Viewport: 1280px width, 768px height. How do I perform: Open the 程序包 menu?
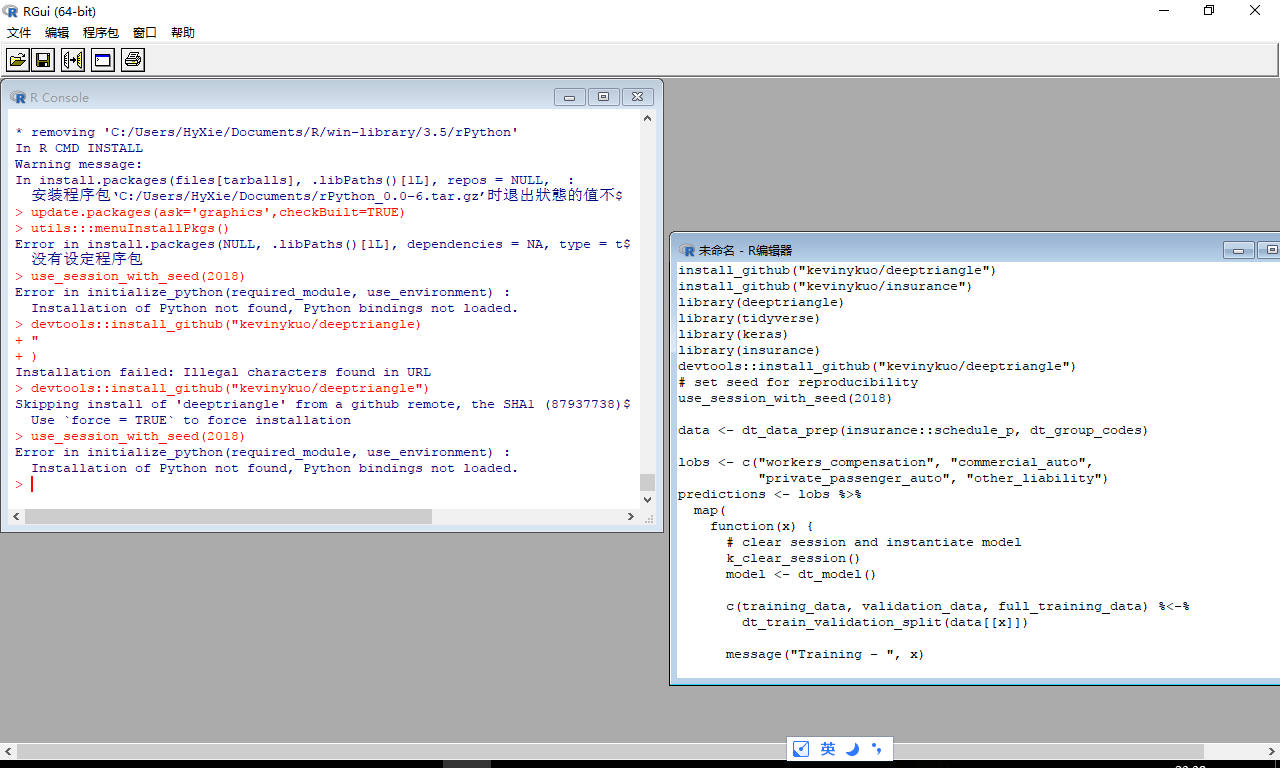pos(101,33)
